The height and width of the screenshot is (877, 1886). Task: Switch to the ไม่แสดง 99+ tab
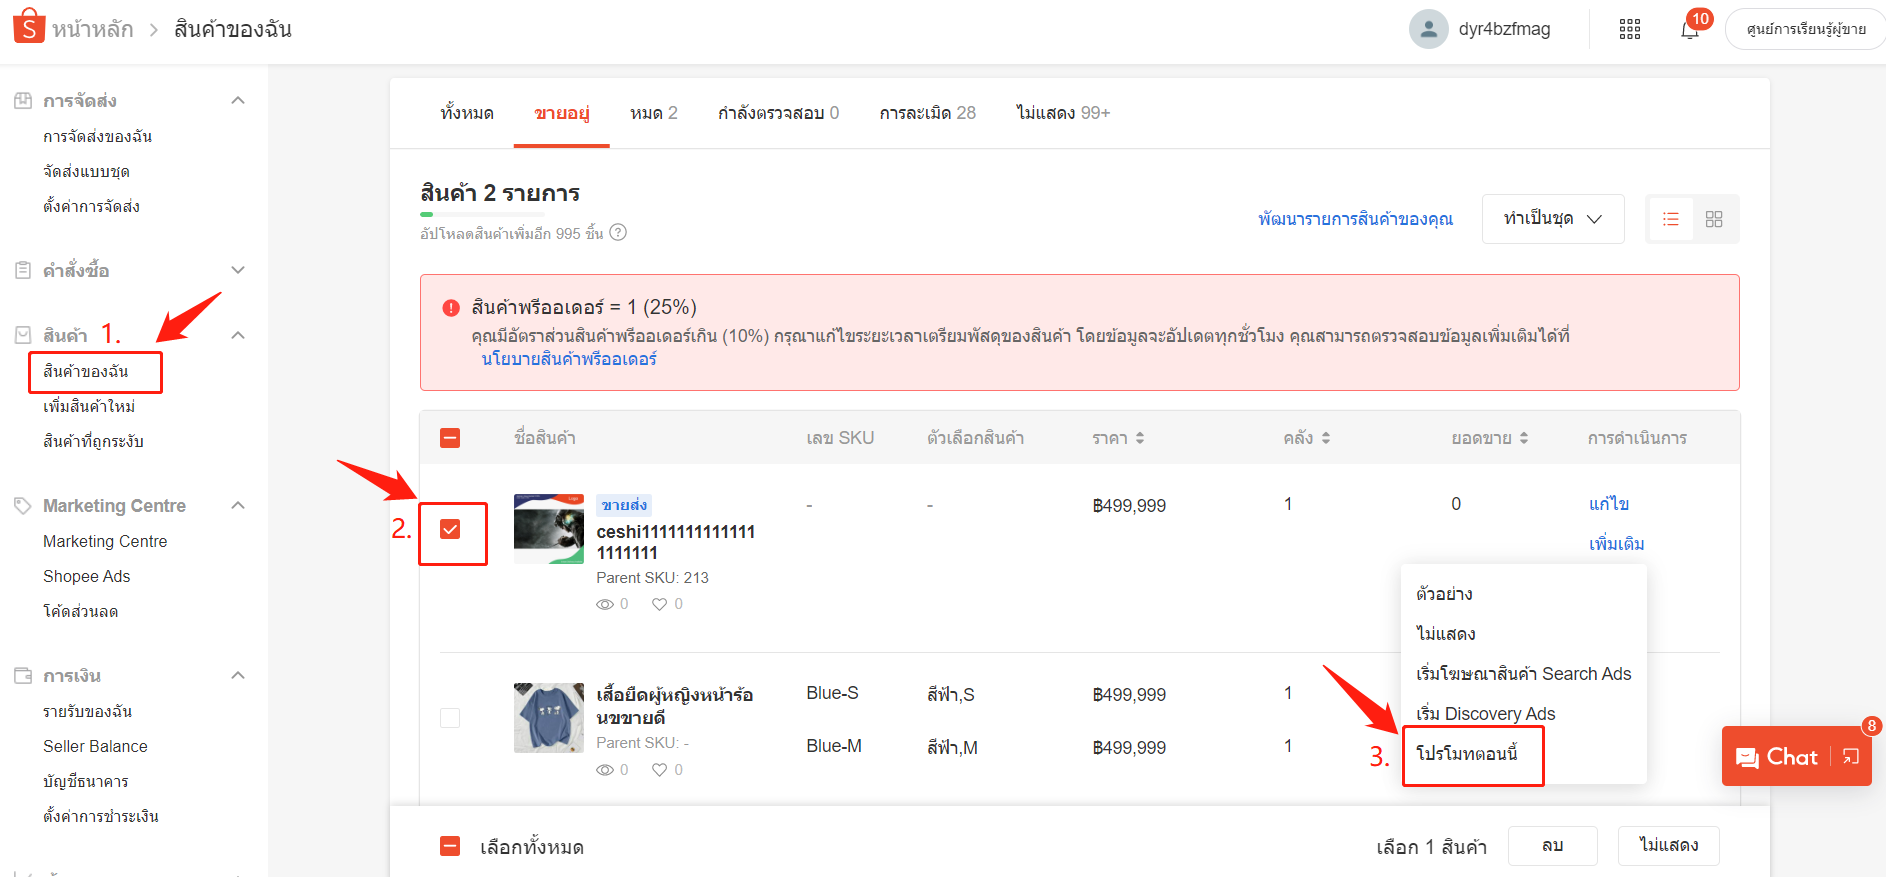coord(1063,113)
